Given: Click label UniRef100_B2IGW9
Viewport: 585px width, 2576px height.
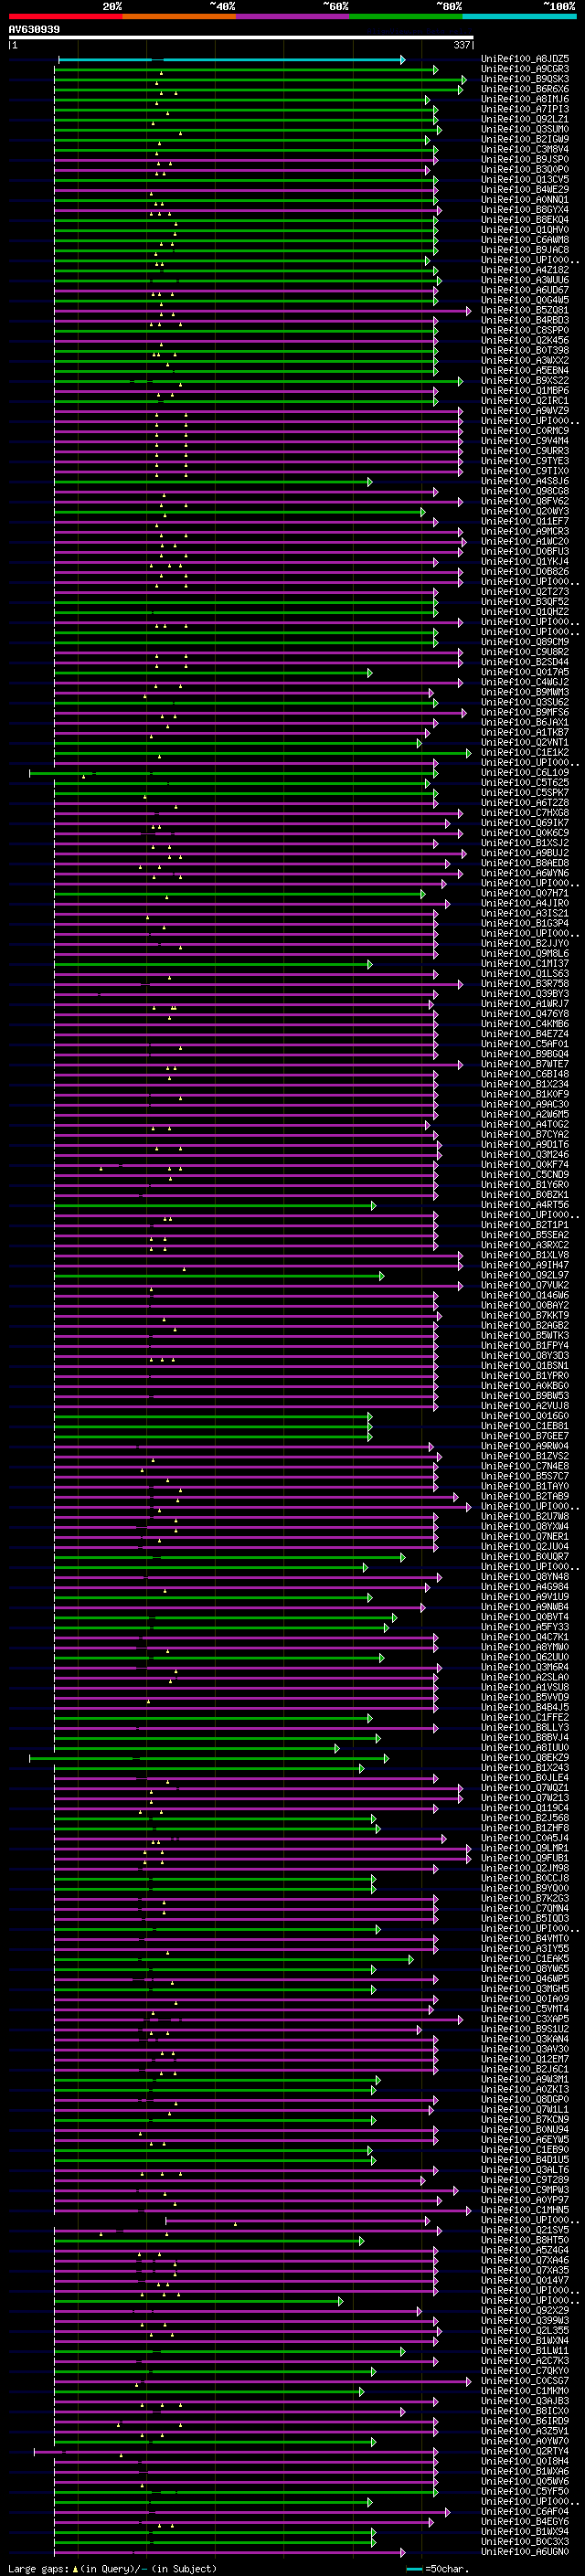Looking at the screenshot, I should coord(525,140).
